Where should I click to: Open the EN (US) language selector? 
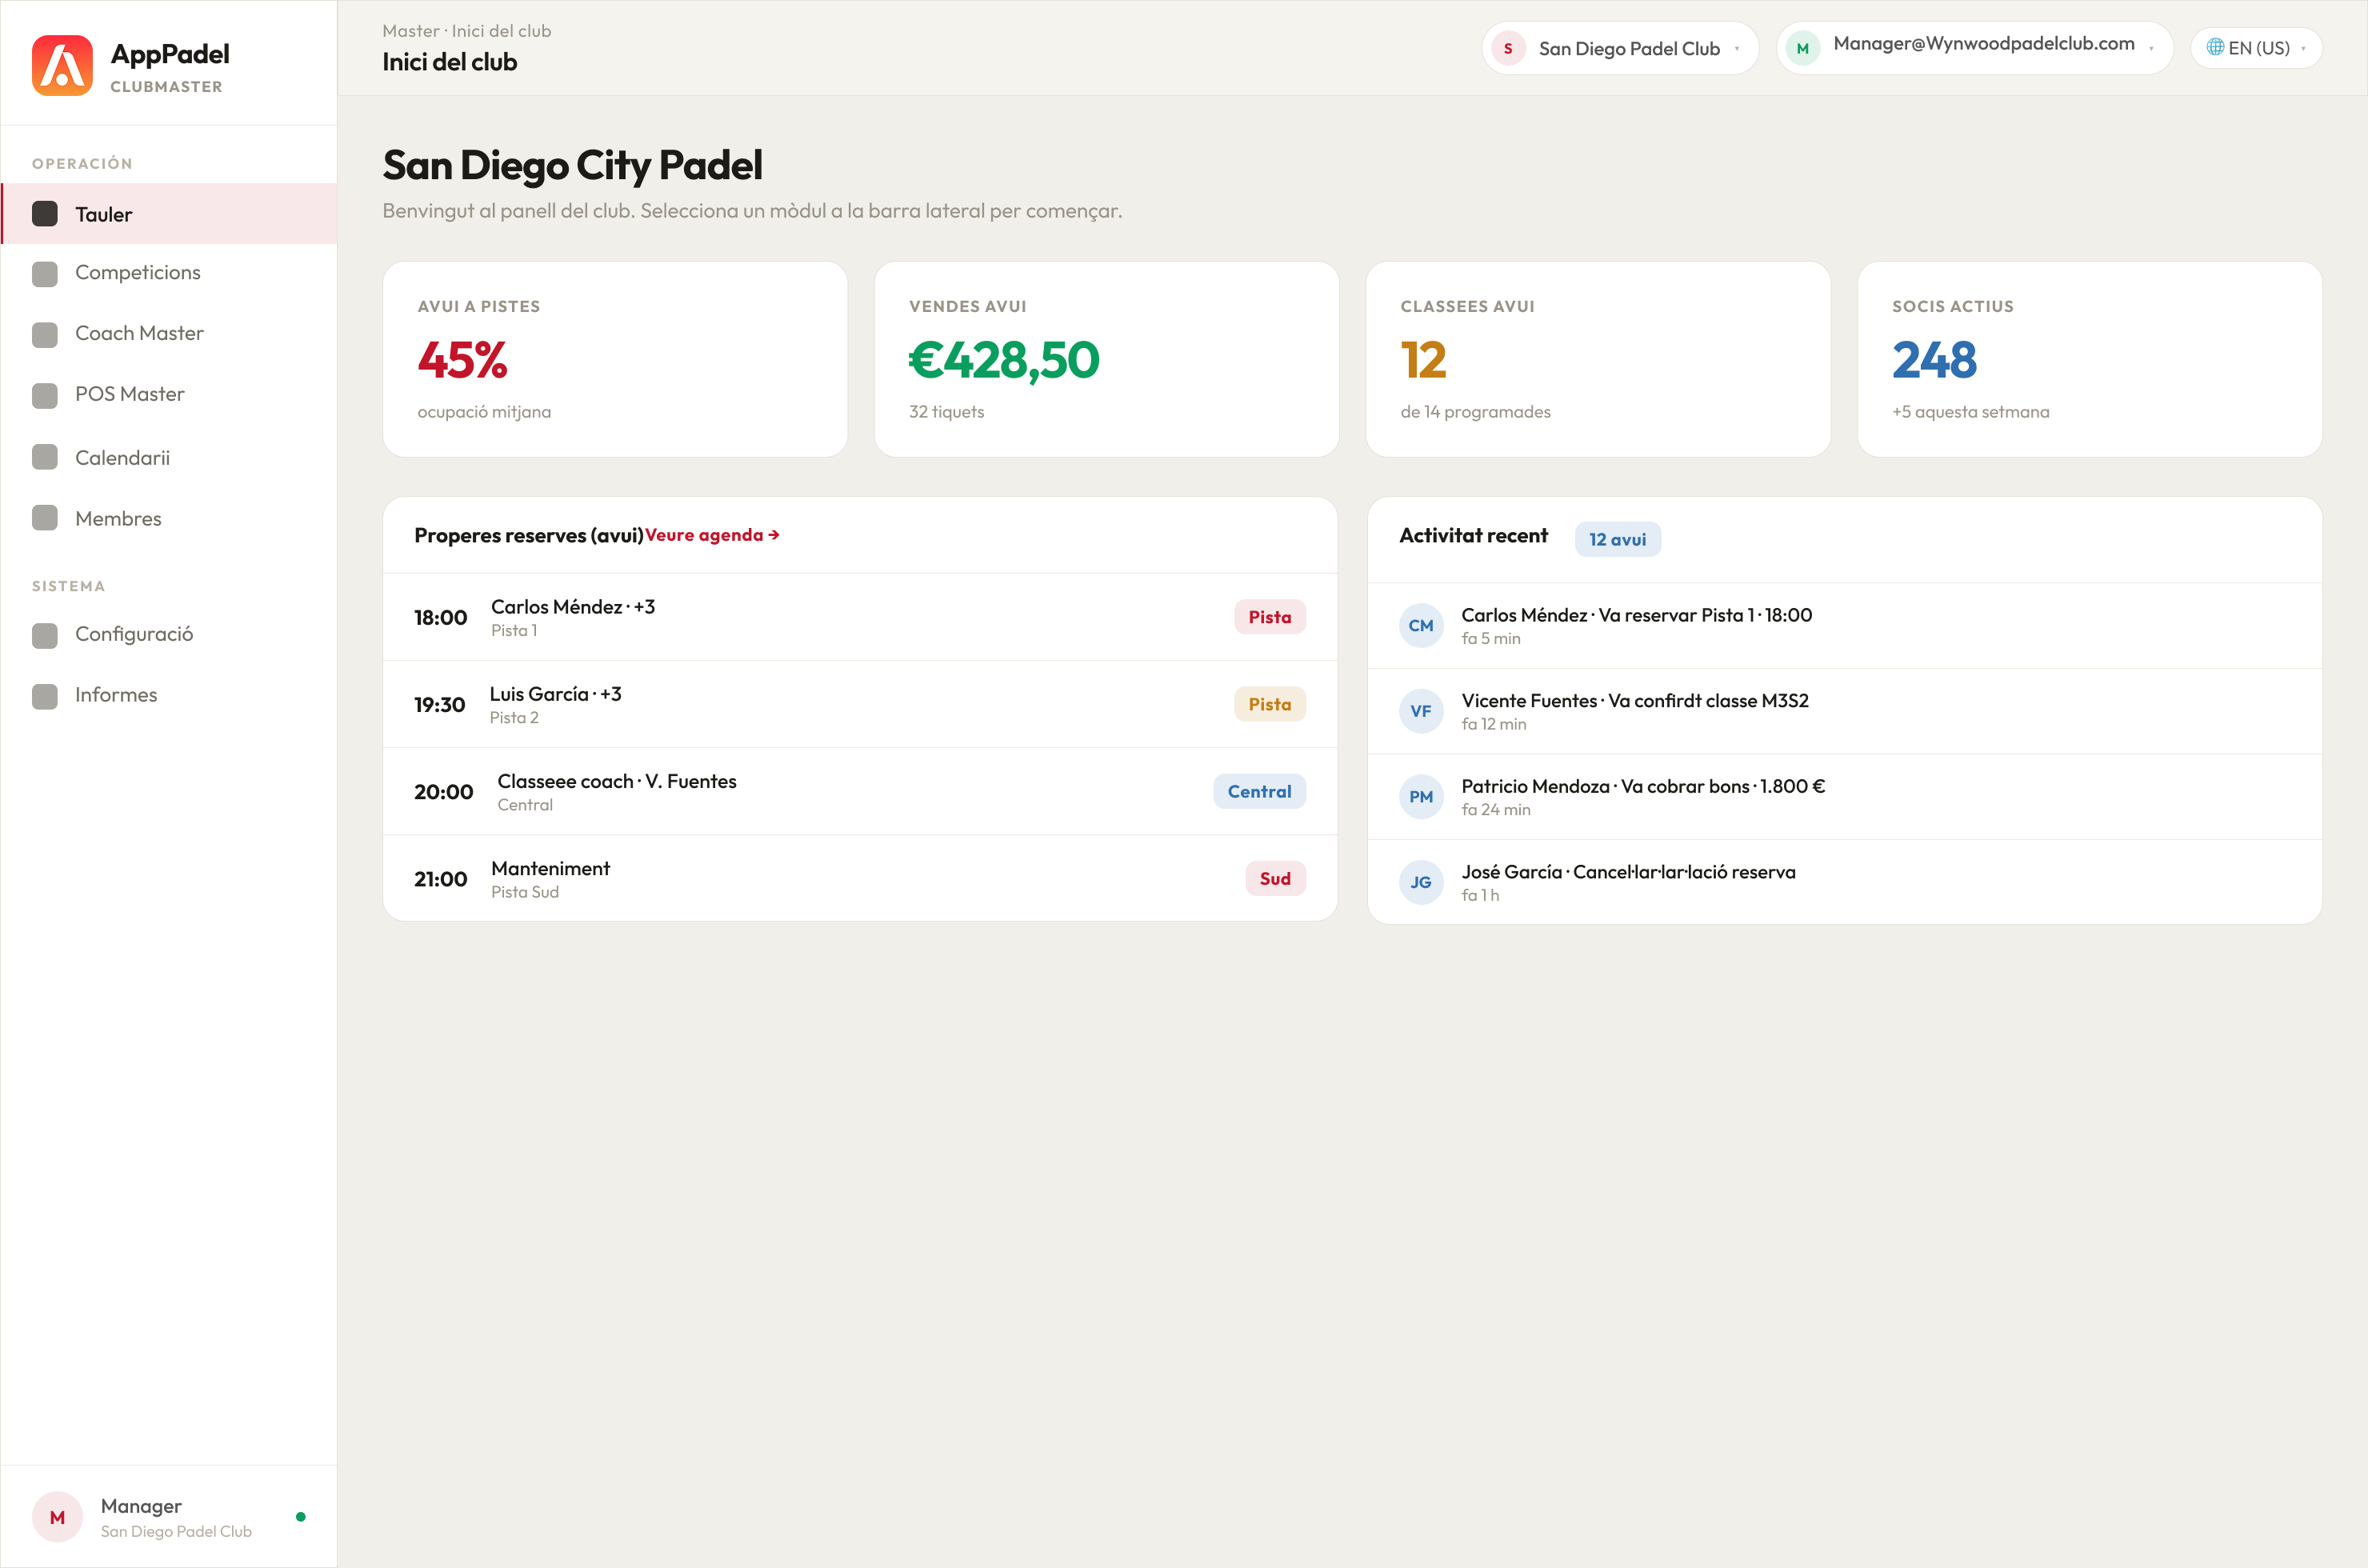click(2255, 48)
